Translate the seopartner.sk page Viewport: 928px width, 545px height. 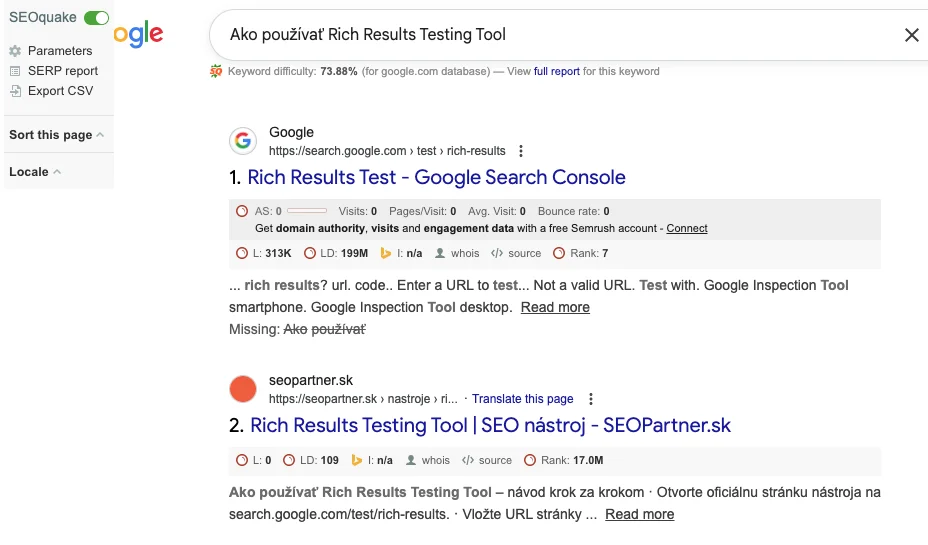click(522, 399)
